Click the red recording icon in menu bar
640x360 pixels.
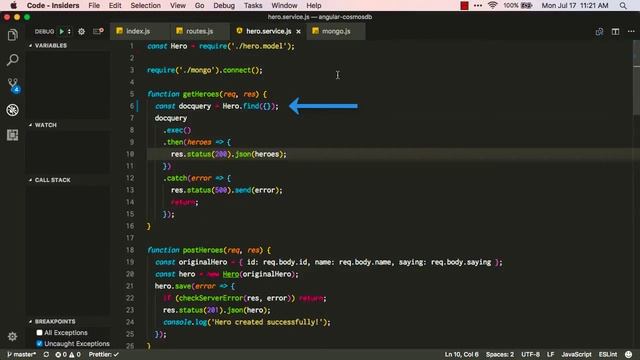[464, 5]
